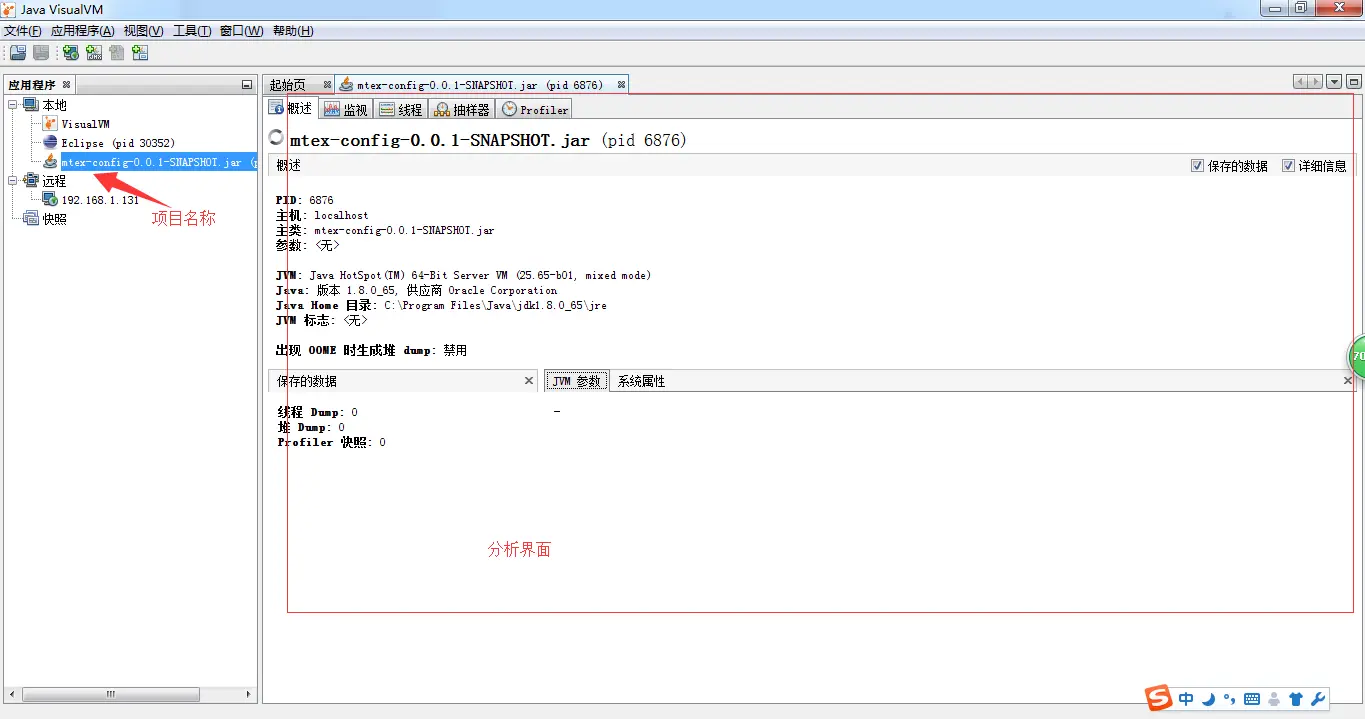
Task: Click the Java Home 目录 path text
Action: coord(441,305)
